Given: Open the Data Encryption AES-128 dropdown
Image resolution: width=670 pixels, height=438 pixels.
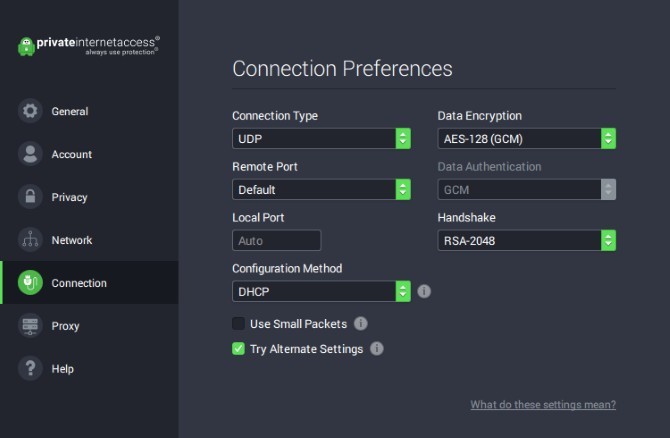Looking at the screenshot, I should pos(526,138).
